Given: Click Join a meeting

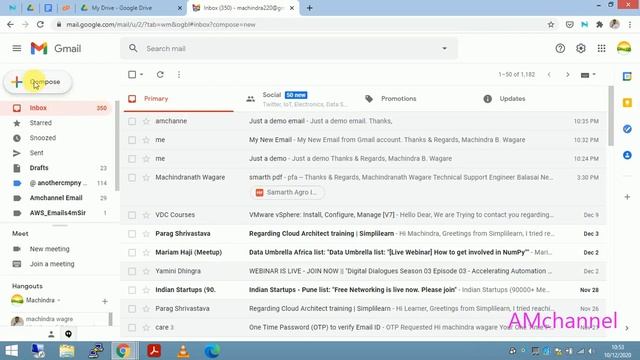Looking at the screenshot, I should pos(52,264).
